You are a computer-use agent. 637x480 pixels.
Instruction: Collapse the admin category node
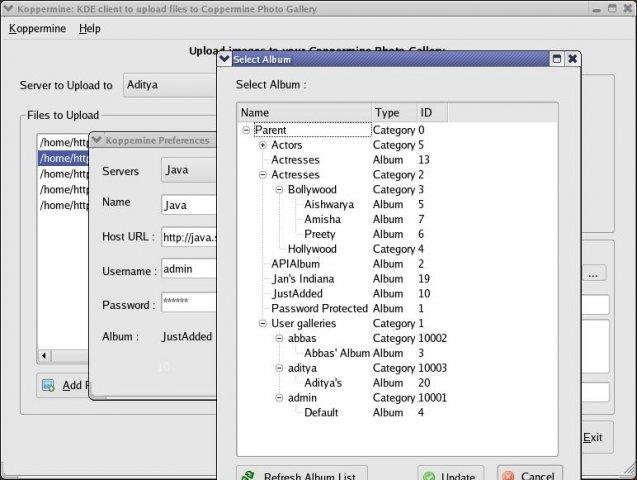(x=279, y=398)
